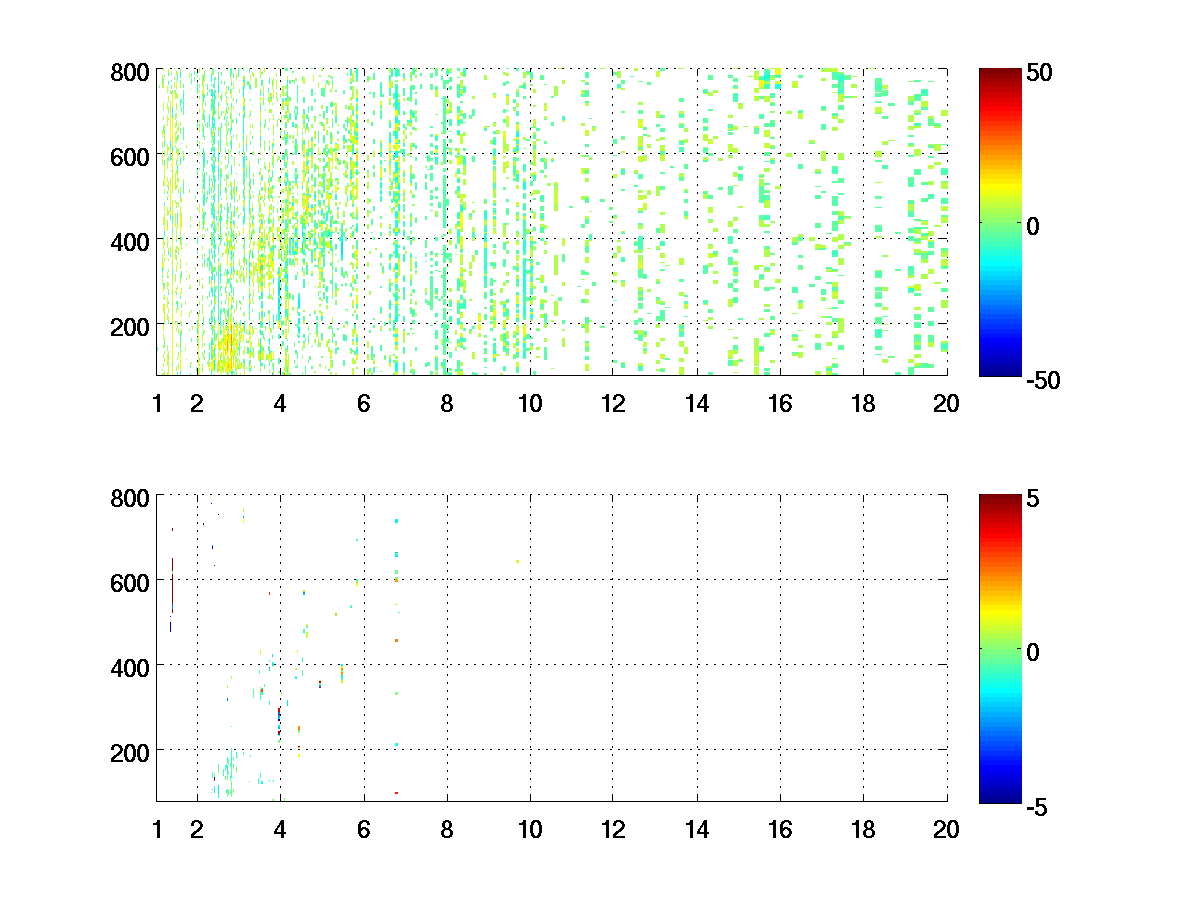The image size is (1200, 900).
Task: Select the upper heatmap plot area
Action: click(x=552, y=222)
